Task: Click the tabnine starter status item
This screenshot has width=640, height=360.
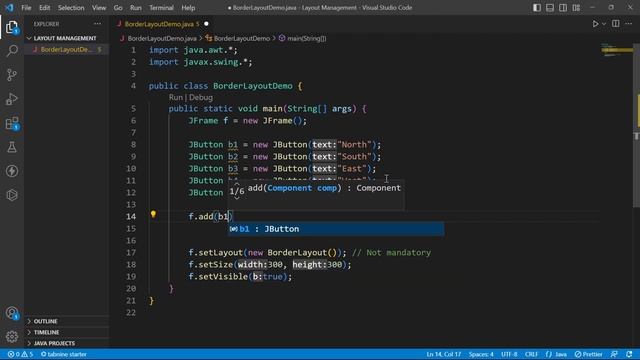Action: pos(64,354)
